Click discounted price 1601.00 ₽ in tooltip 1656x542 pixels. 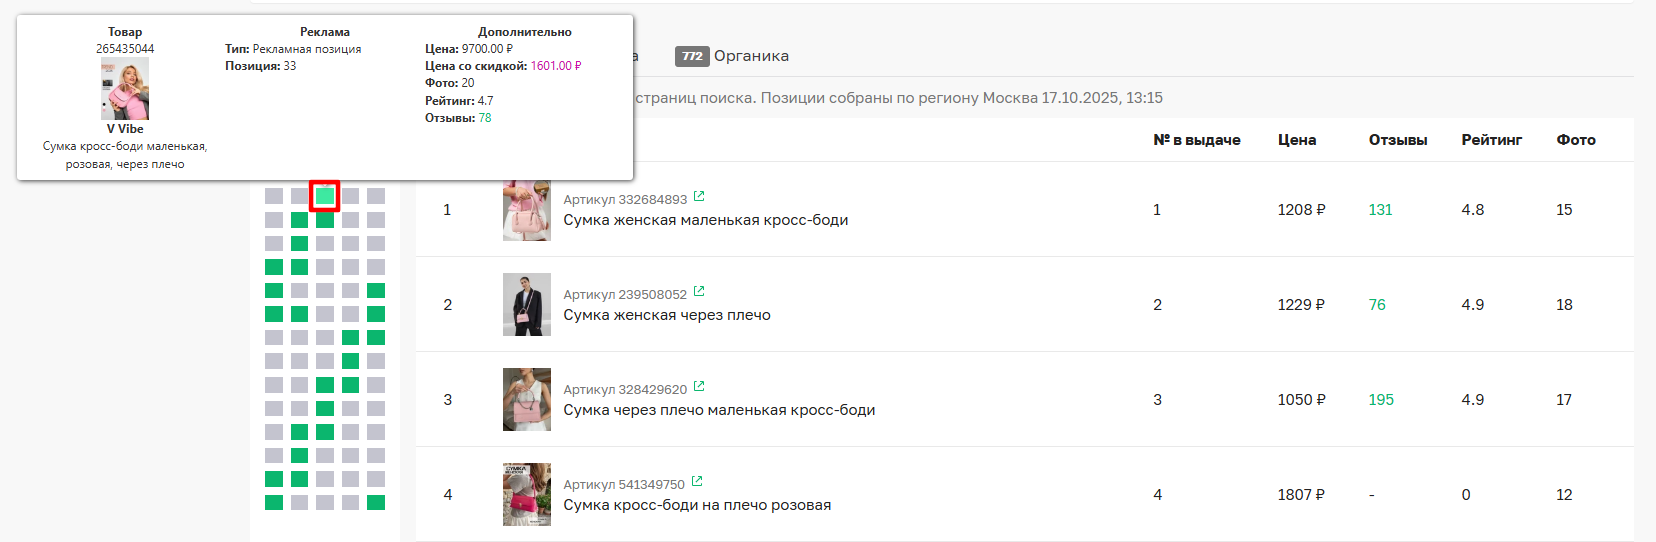point(556,66)
